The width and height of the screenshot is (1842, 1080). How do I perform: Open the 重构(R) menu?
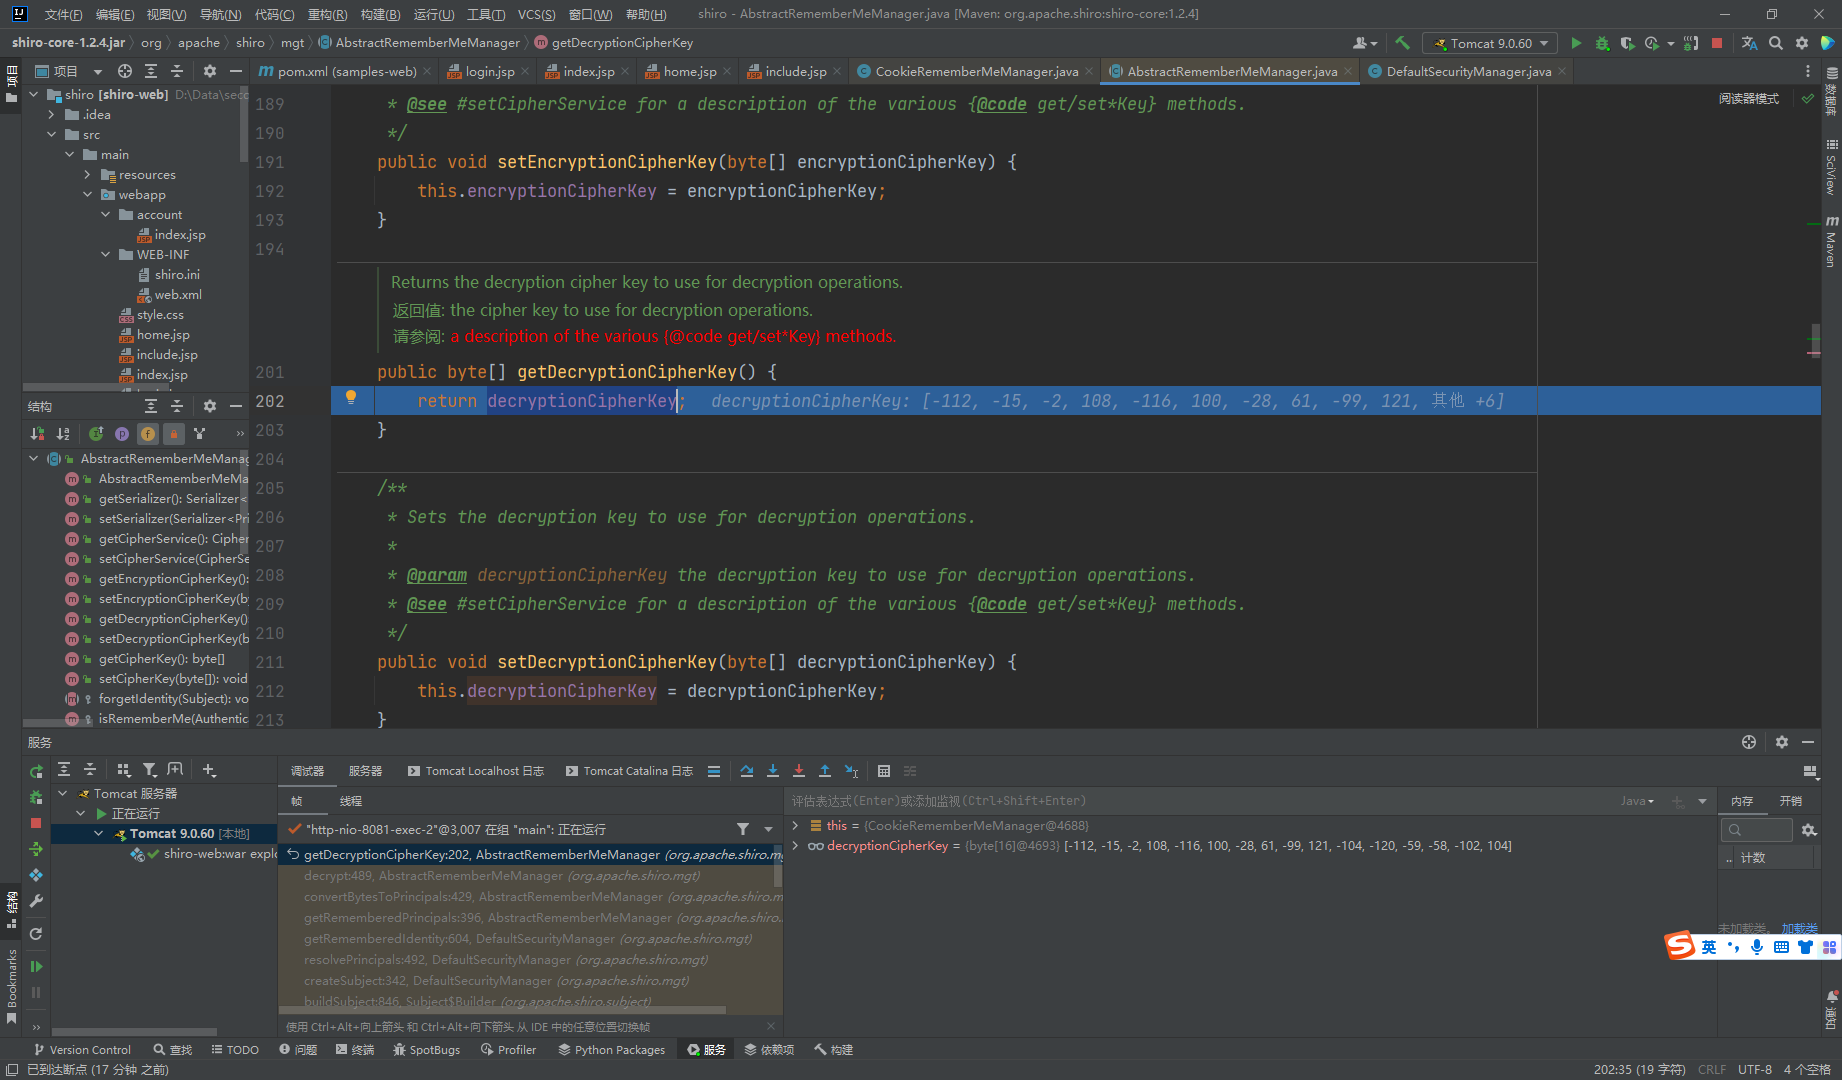tap(327, 14)
